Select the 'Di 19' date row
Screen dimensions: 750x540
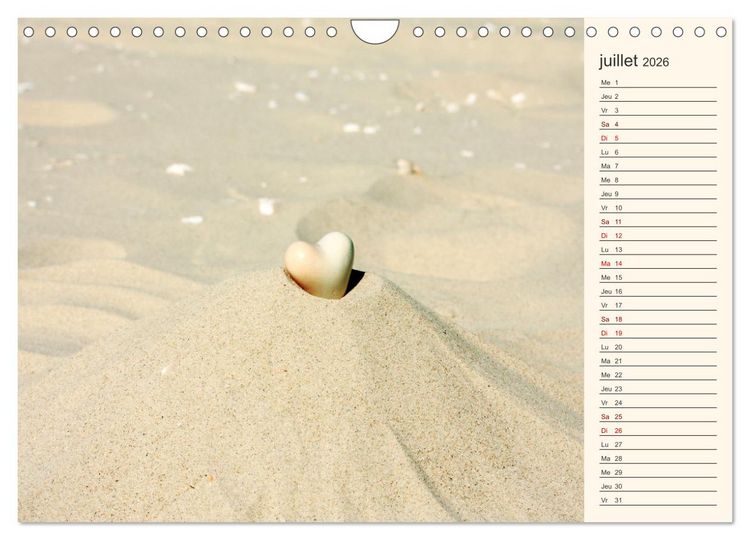tap(658, 333)
